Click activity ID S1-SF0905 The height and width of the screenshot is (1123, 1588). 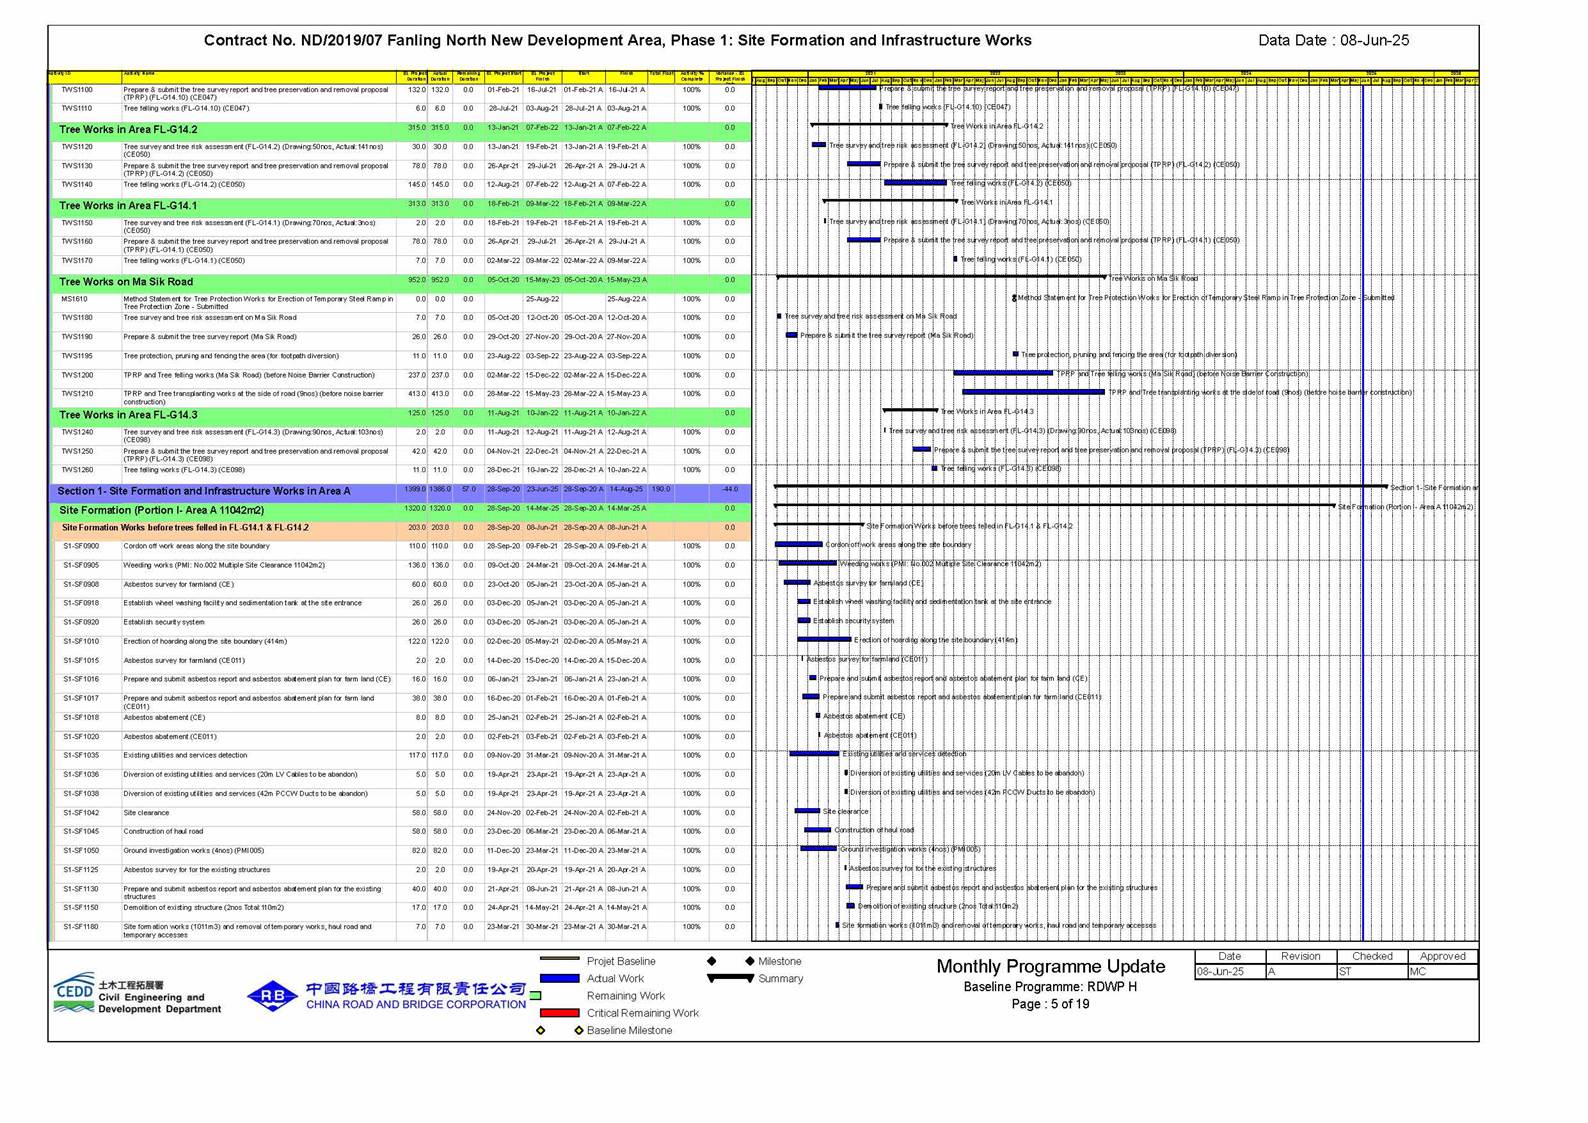(81, 565)
